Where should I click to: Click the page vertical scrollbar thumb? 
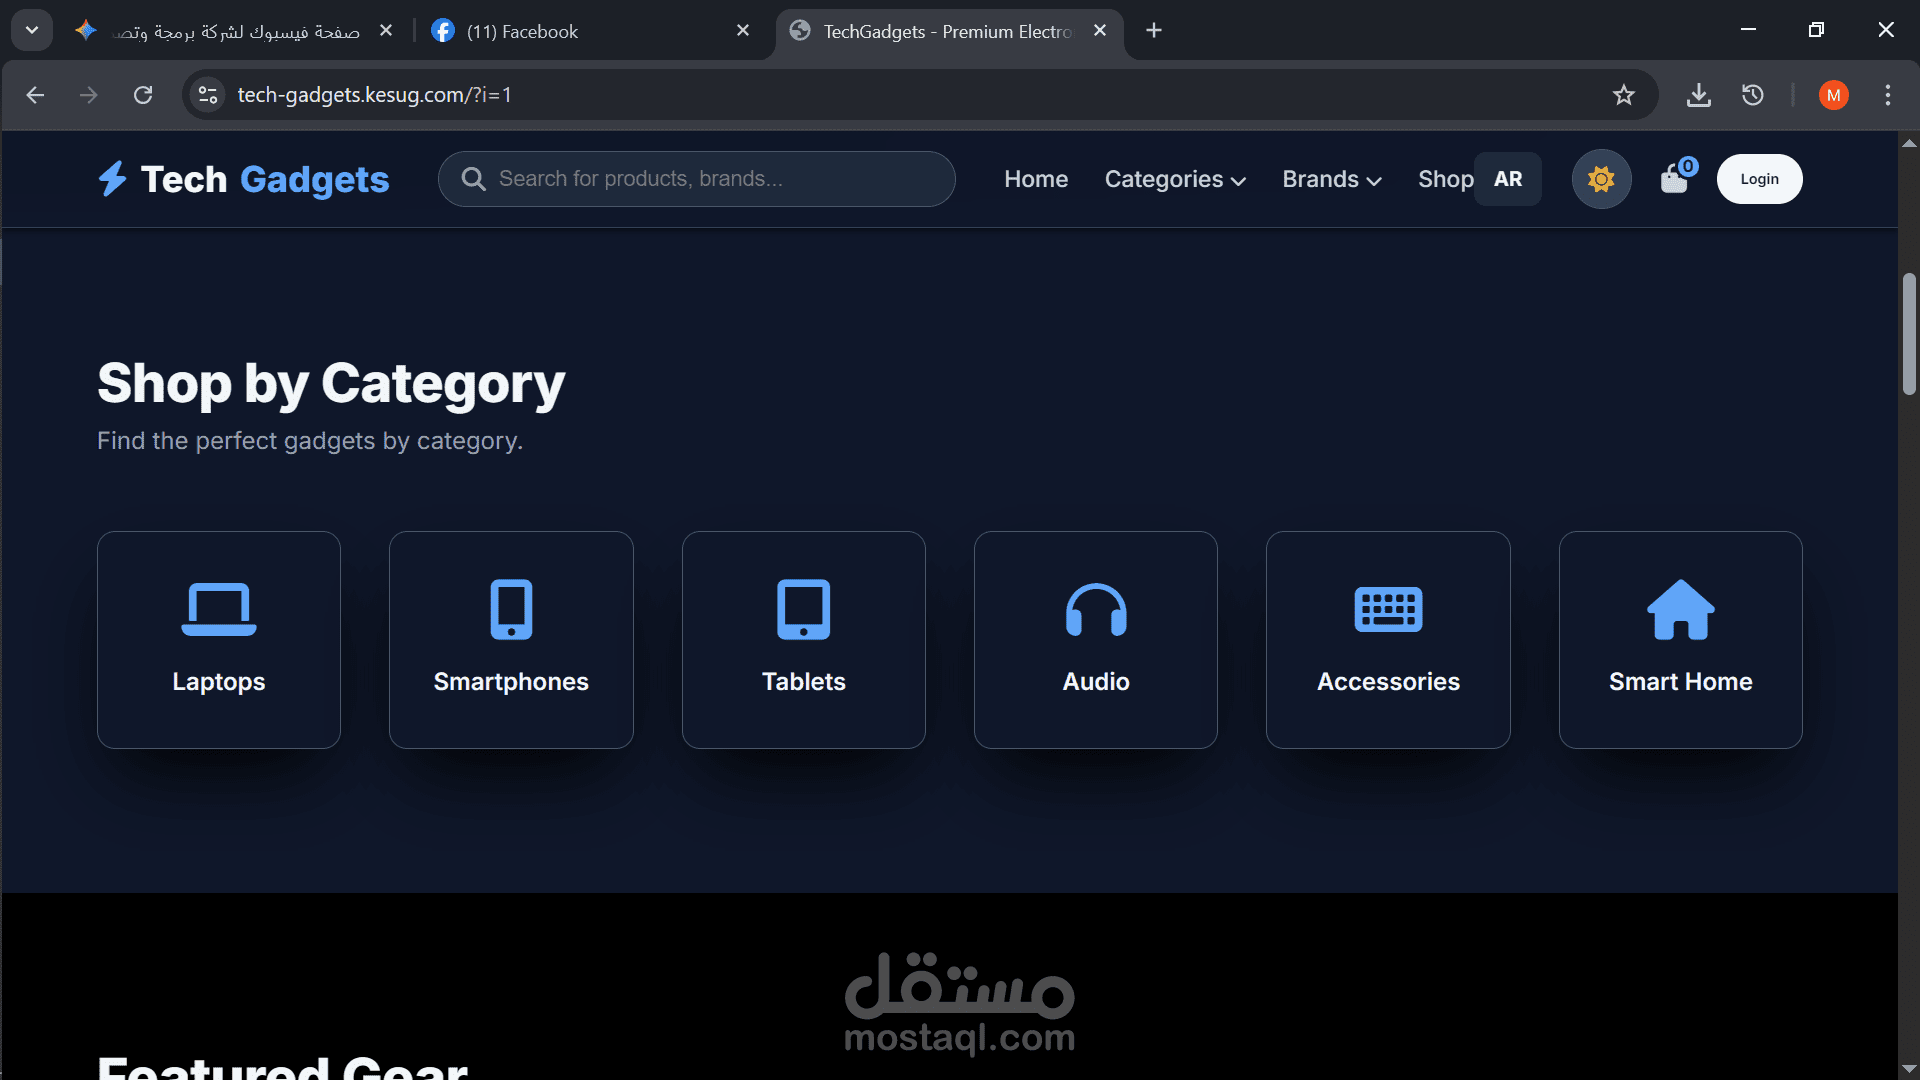click(x=1909, y=333)
